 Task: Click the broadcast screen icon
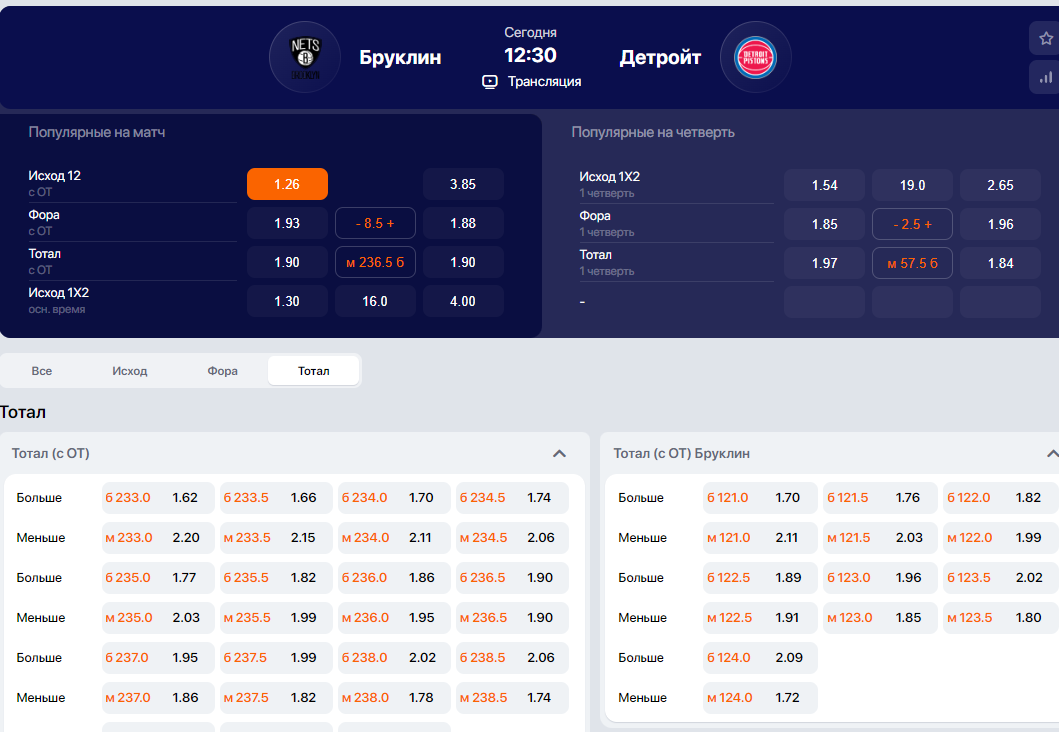coord(490,82)
